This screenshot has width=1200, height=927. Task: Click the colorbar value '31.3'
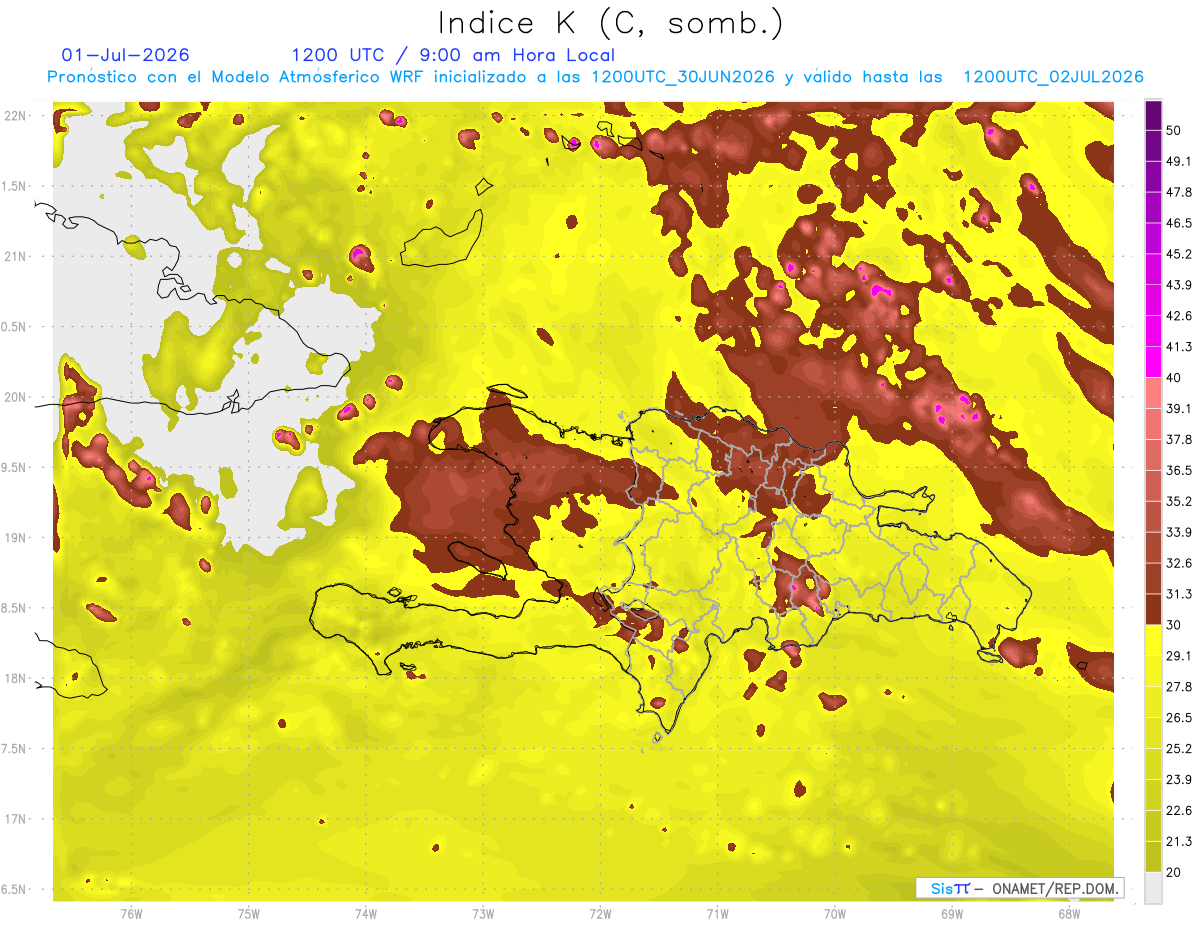1179,594
